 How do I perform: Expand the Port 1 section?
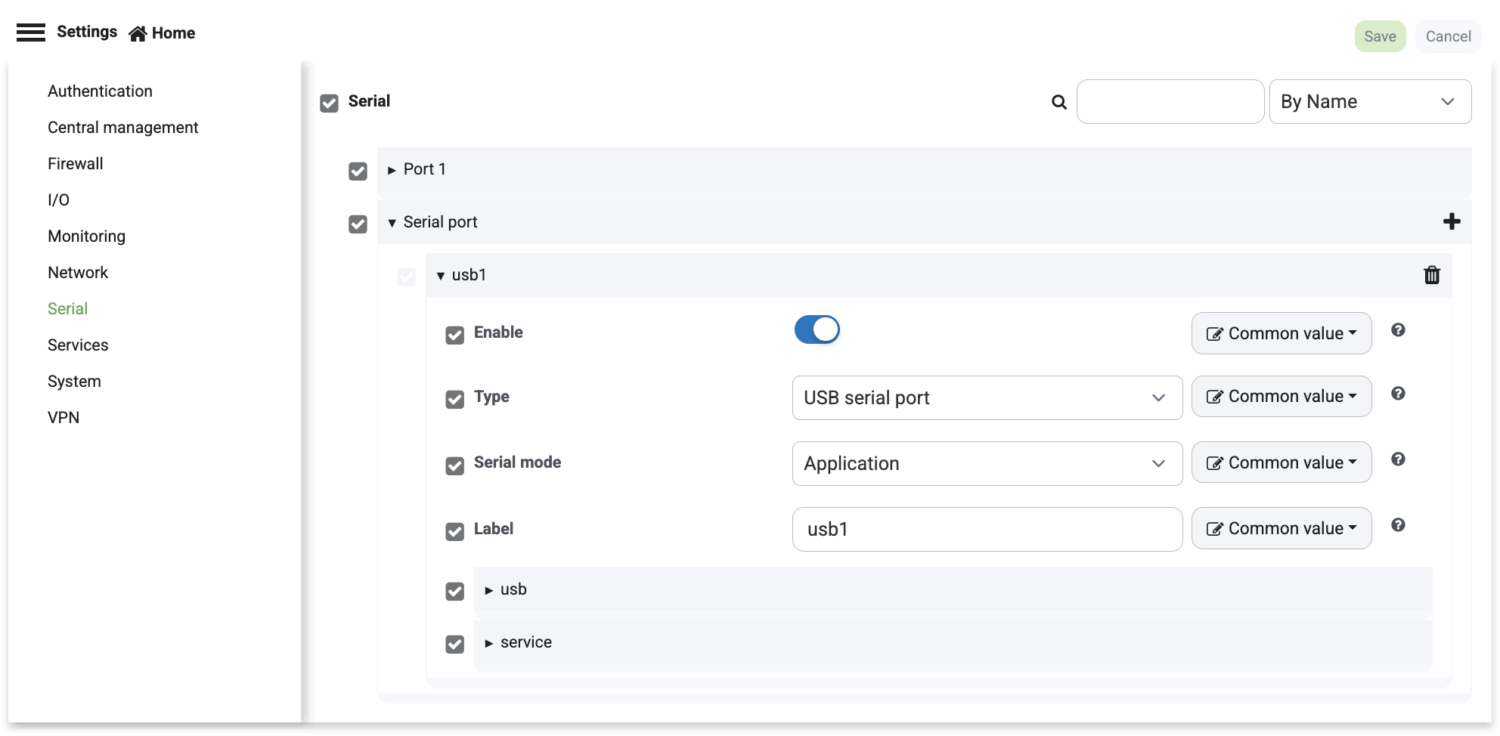click(x=424, y=170)
